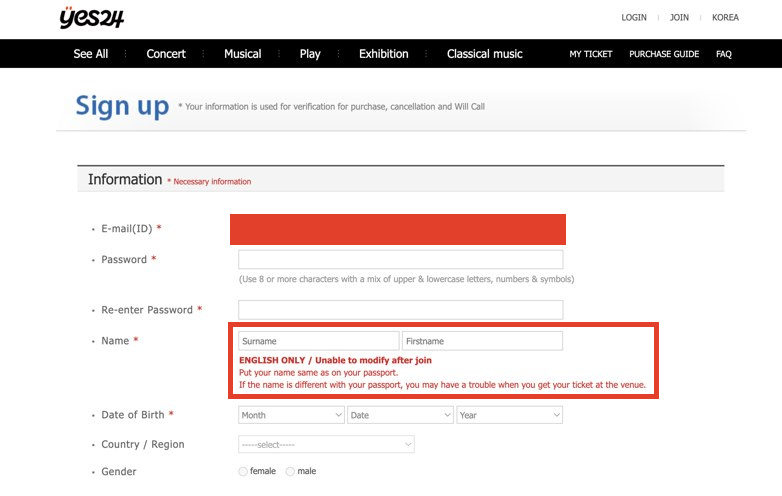Click the Surname input field
Image resolution: width=782 pixels, height=496 pixels.
[319, 341]
